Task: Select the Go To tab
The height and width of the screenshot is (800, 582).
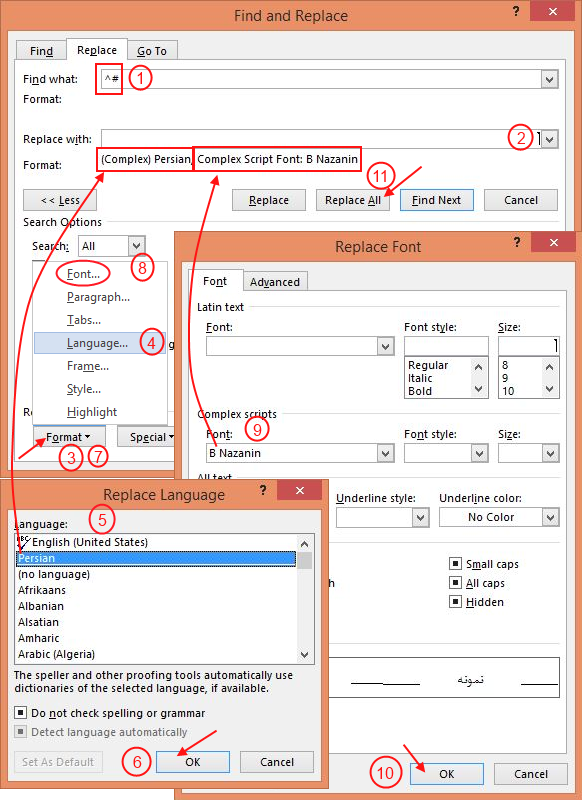Action: click(x=152, y=51)
